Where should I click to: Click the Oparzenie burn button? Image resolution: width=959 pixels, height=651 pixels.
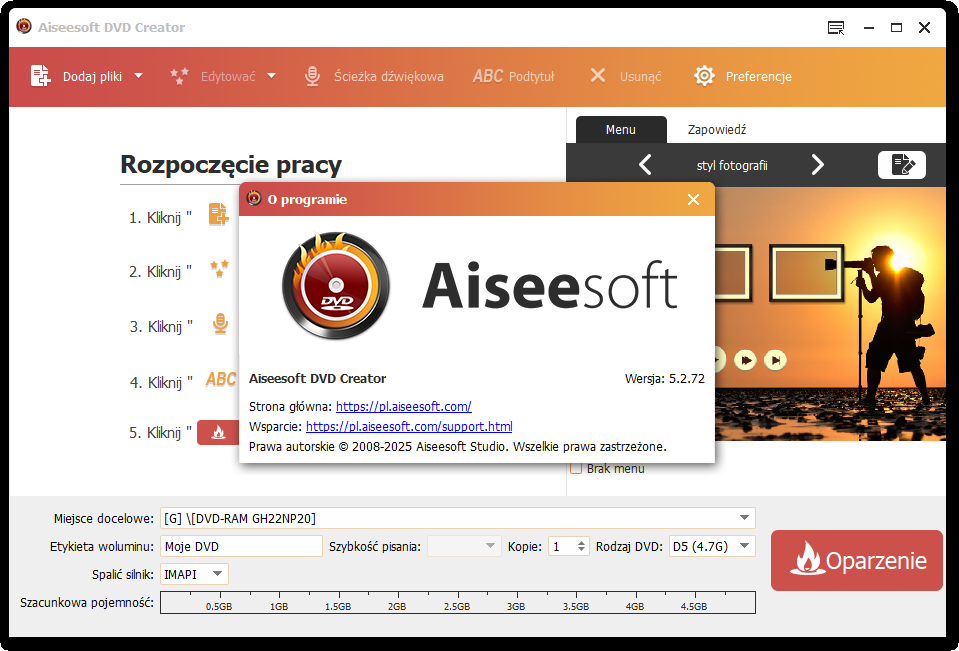(x=856, y=560)
